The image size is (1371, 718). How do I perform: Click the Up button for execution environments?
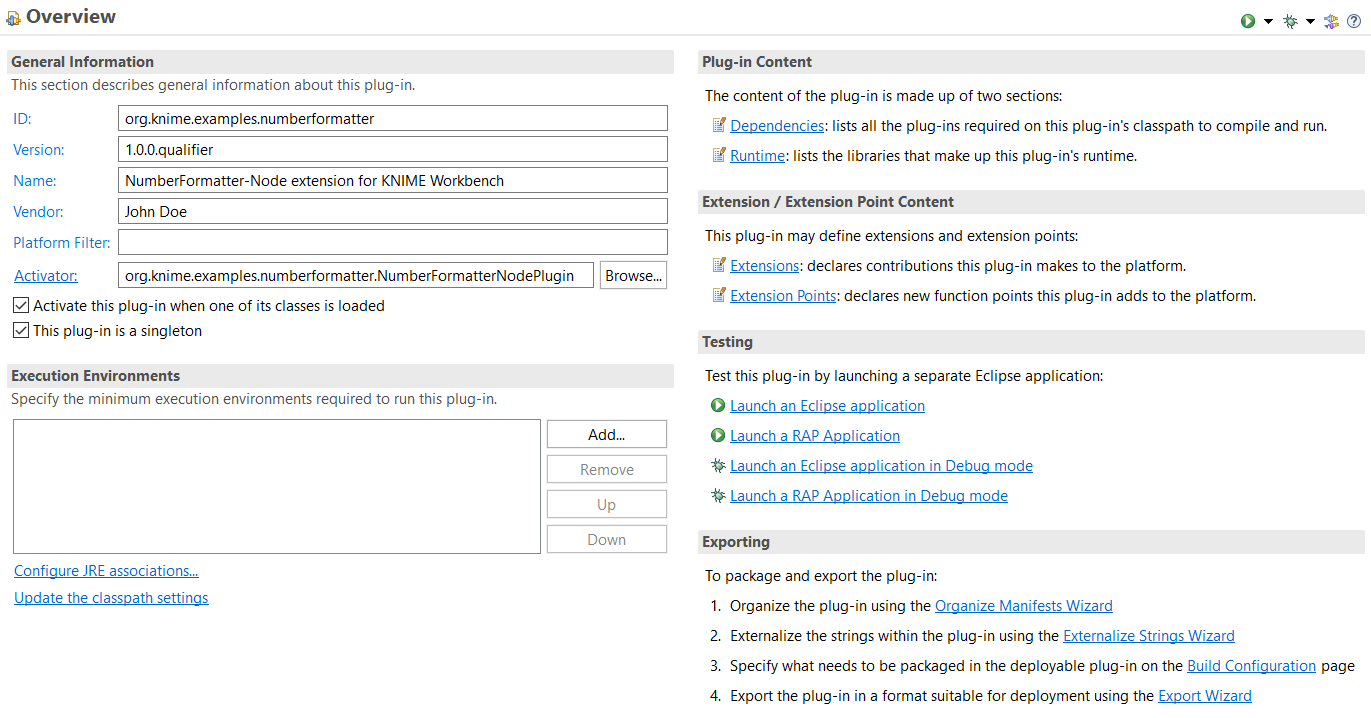(607, 504)
